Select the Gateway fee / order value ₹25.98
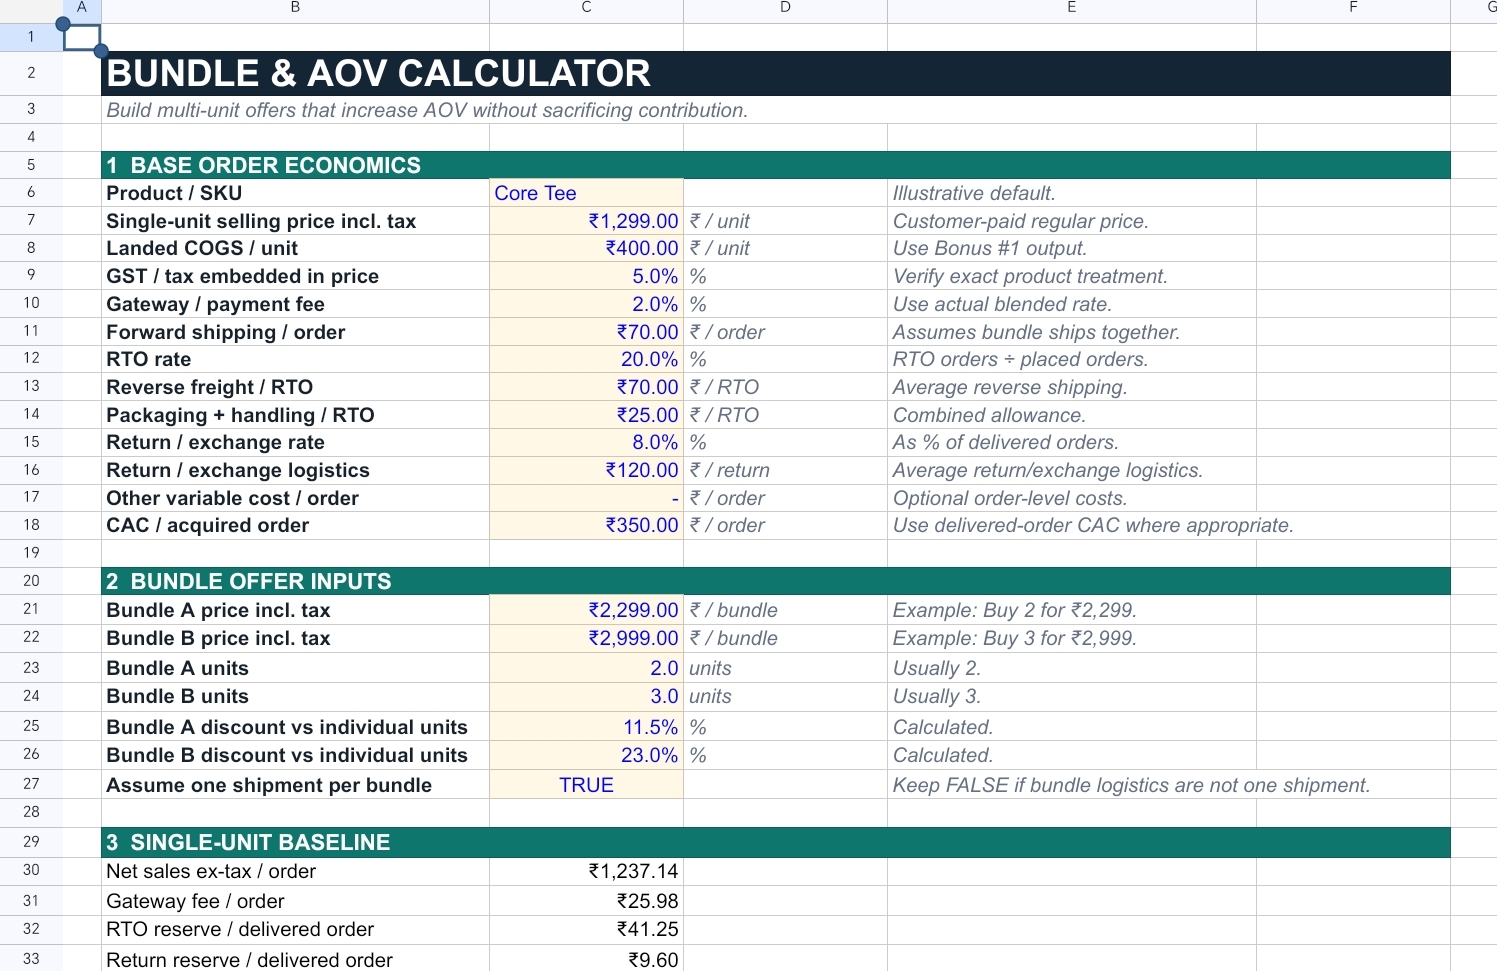Image resolution: width=1497 pixels, height=971 pixels. (647, 901)
